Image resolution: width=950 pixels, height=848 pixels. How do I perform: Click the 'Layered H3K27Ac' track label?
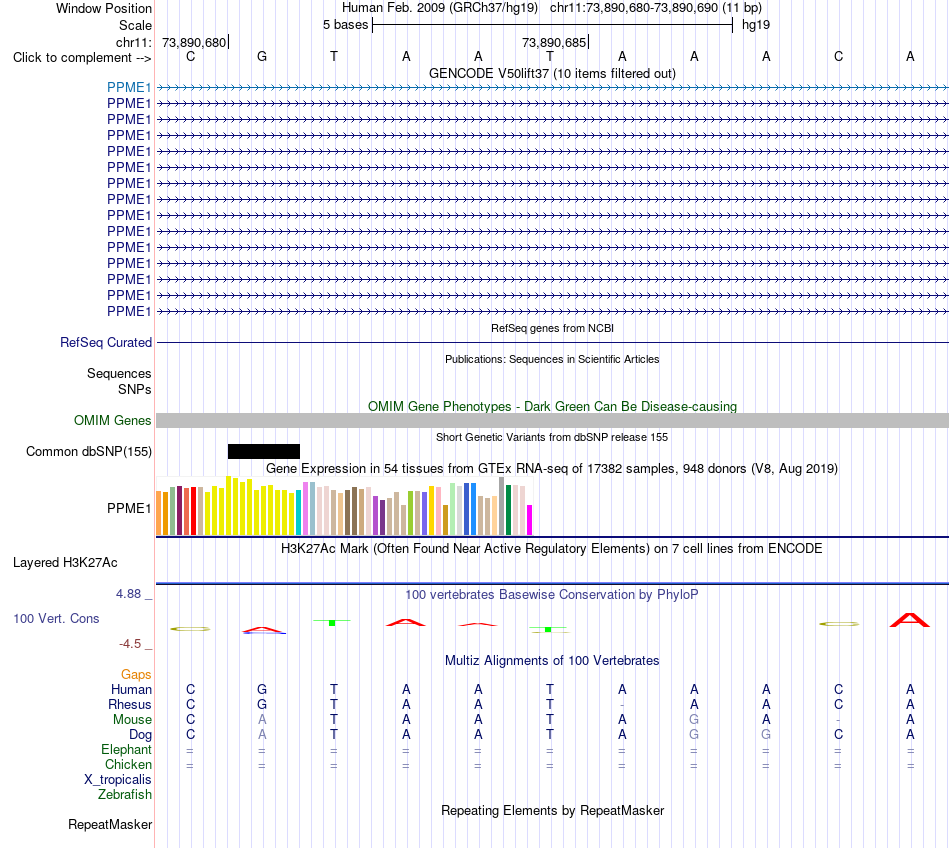pos(65,563)
